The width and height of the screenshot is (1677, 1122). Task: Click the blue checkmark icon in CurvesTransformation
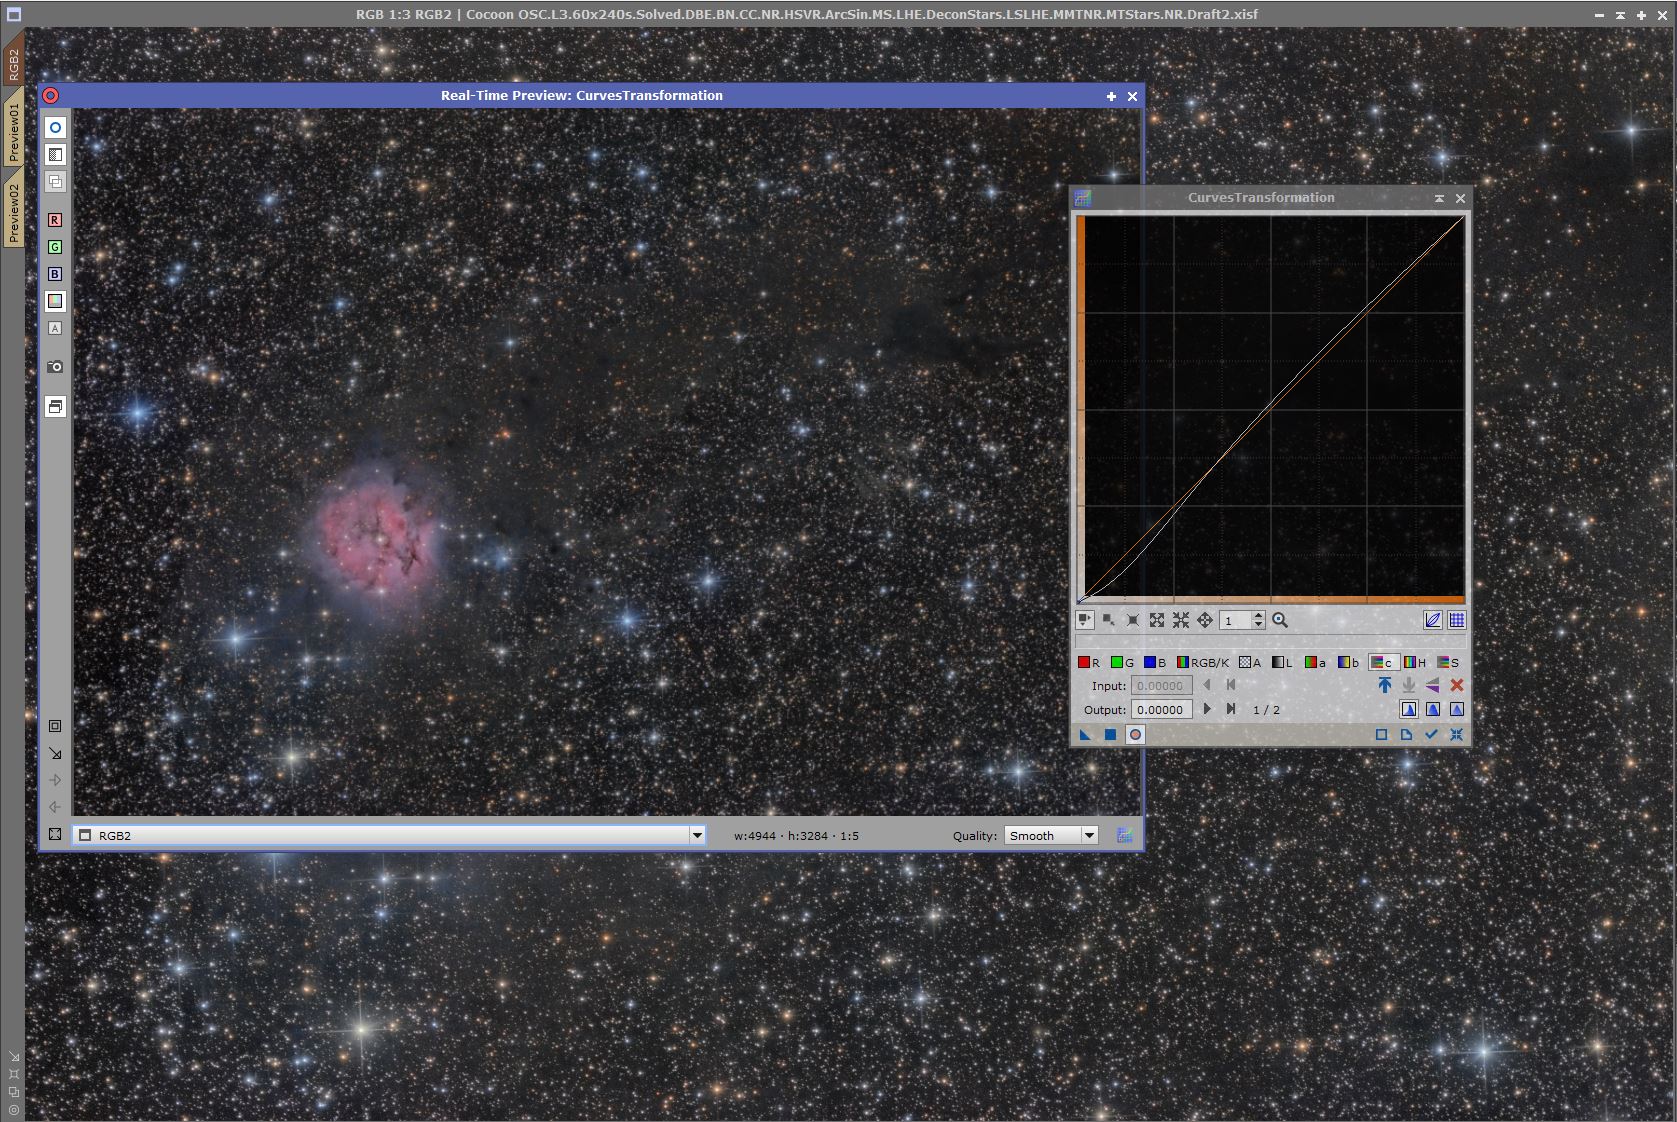click(1431, 735)
